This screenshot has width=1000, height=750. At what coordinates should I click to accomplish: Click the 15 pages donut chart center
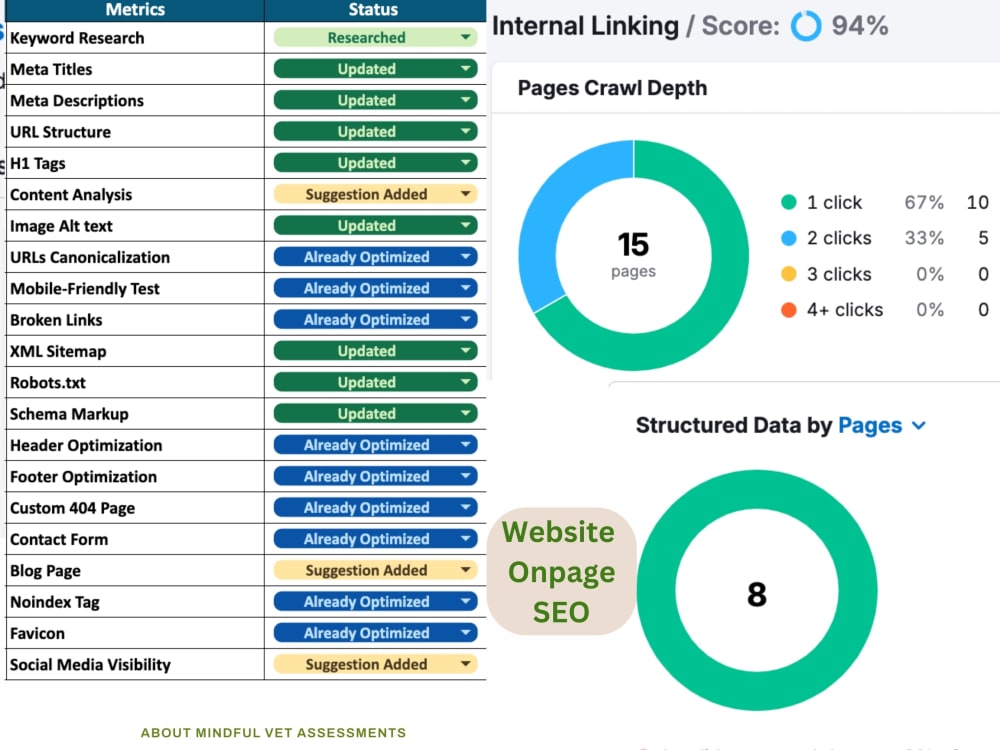click(633, 254)
